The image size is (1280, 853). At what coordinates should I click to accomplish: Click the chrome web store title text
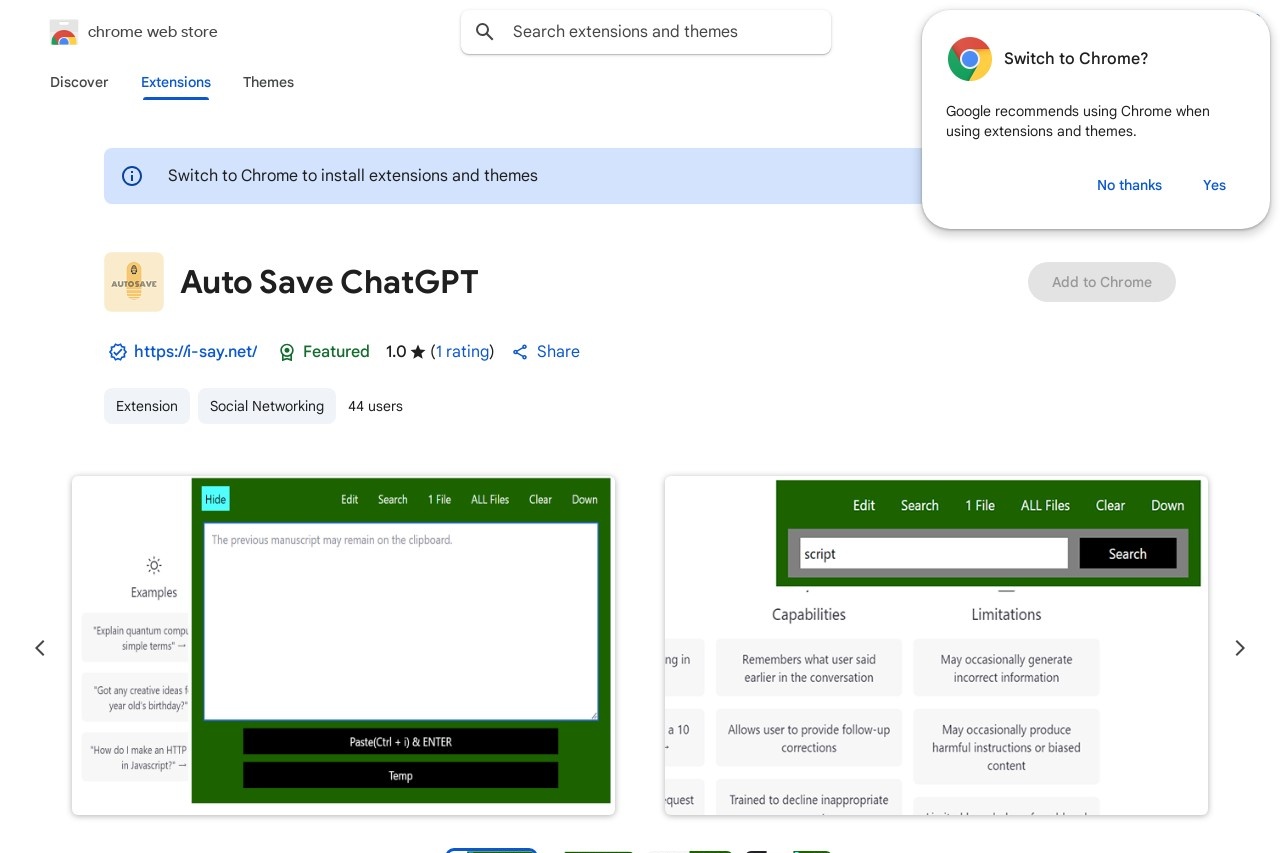pyautogui.click(x=152, y=32)
